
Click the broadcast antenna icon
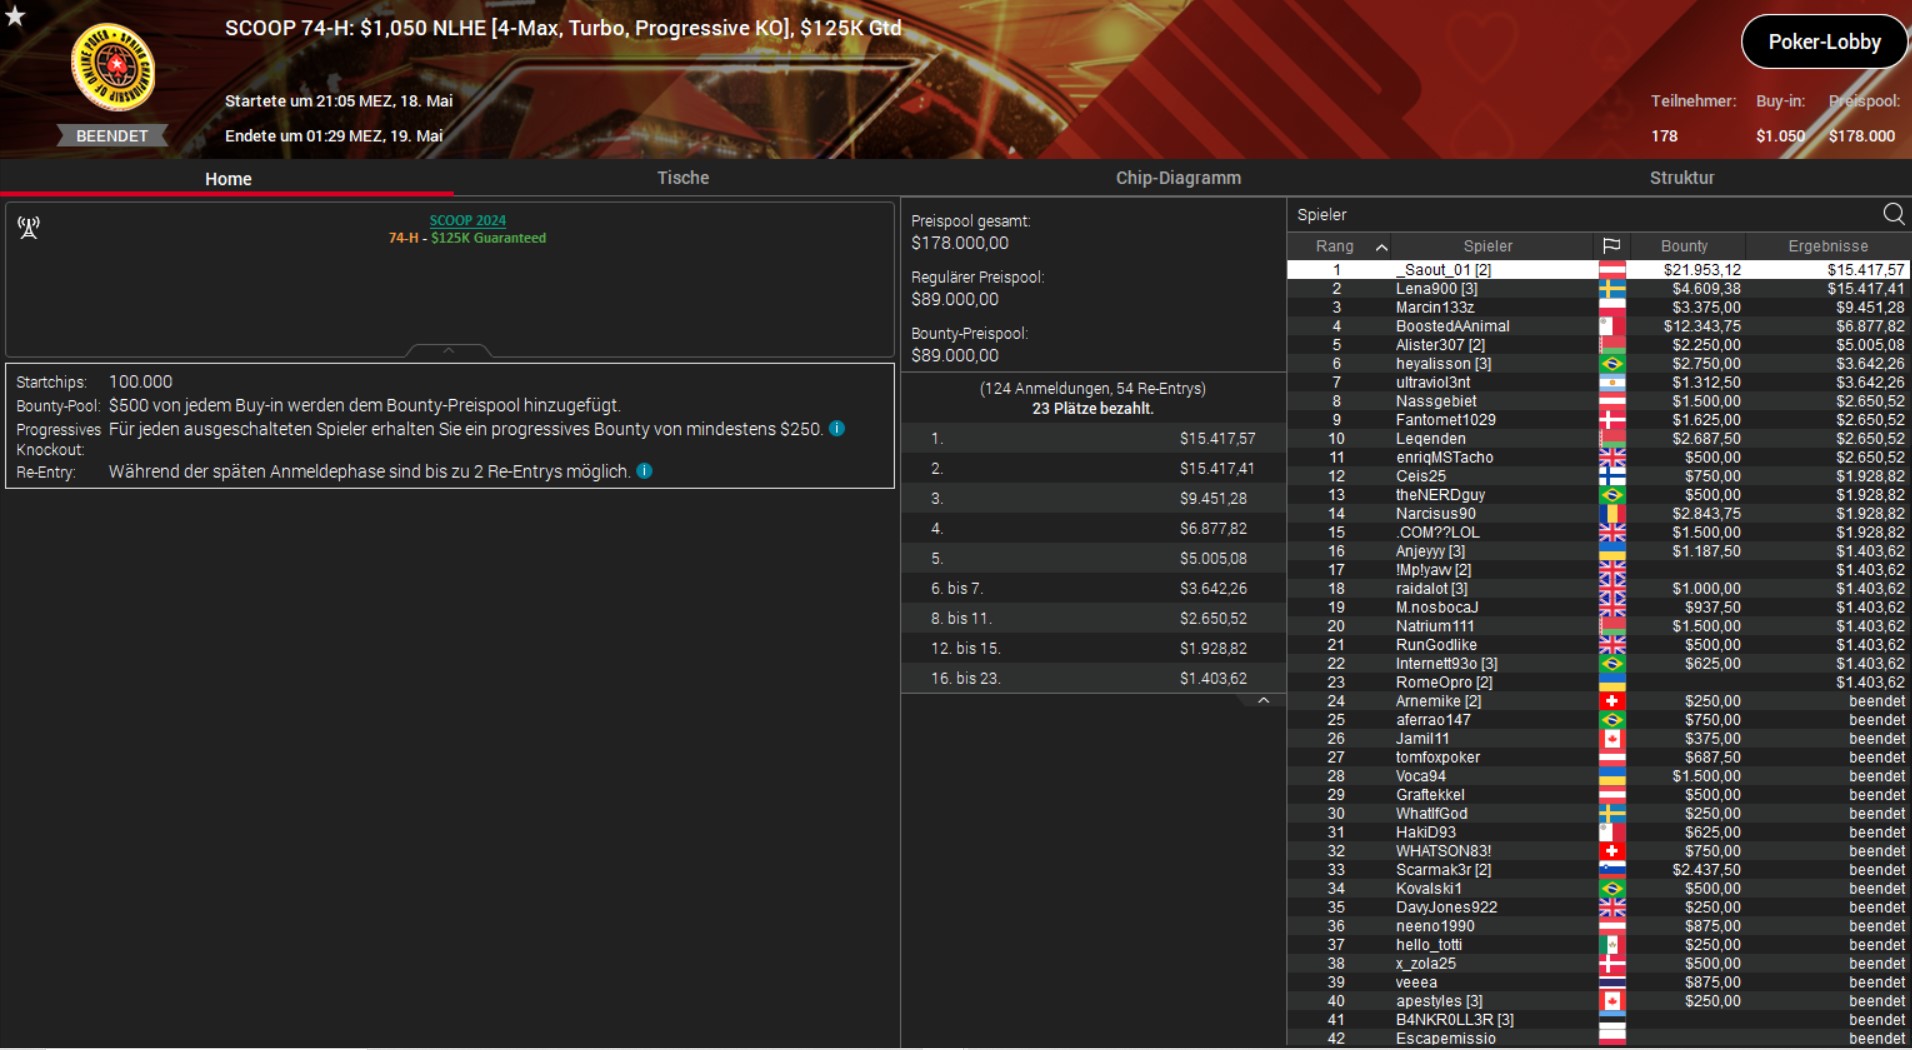click(x=29, y=228)
